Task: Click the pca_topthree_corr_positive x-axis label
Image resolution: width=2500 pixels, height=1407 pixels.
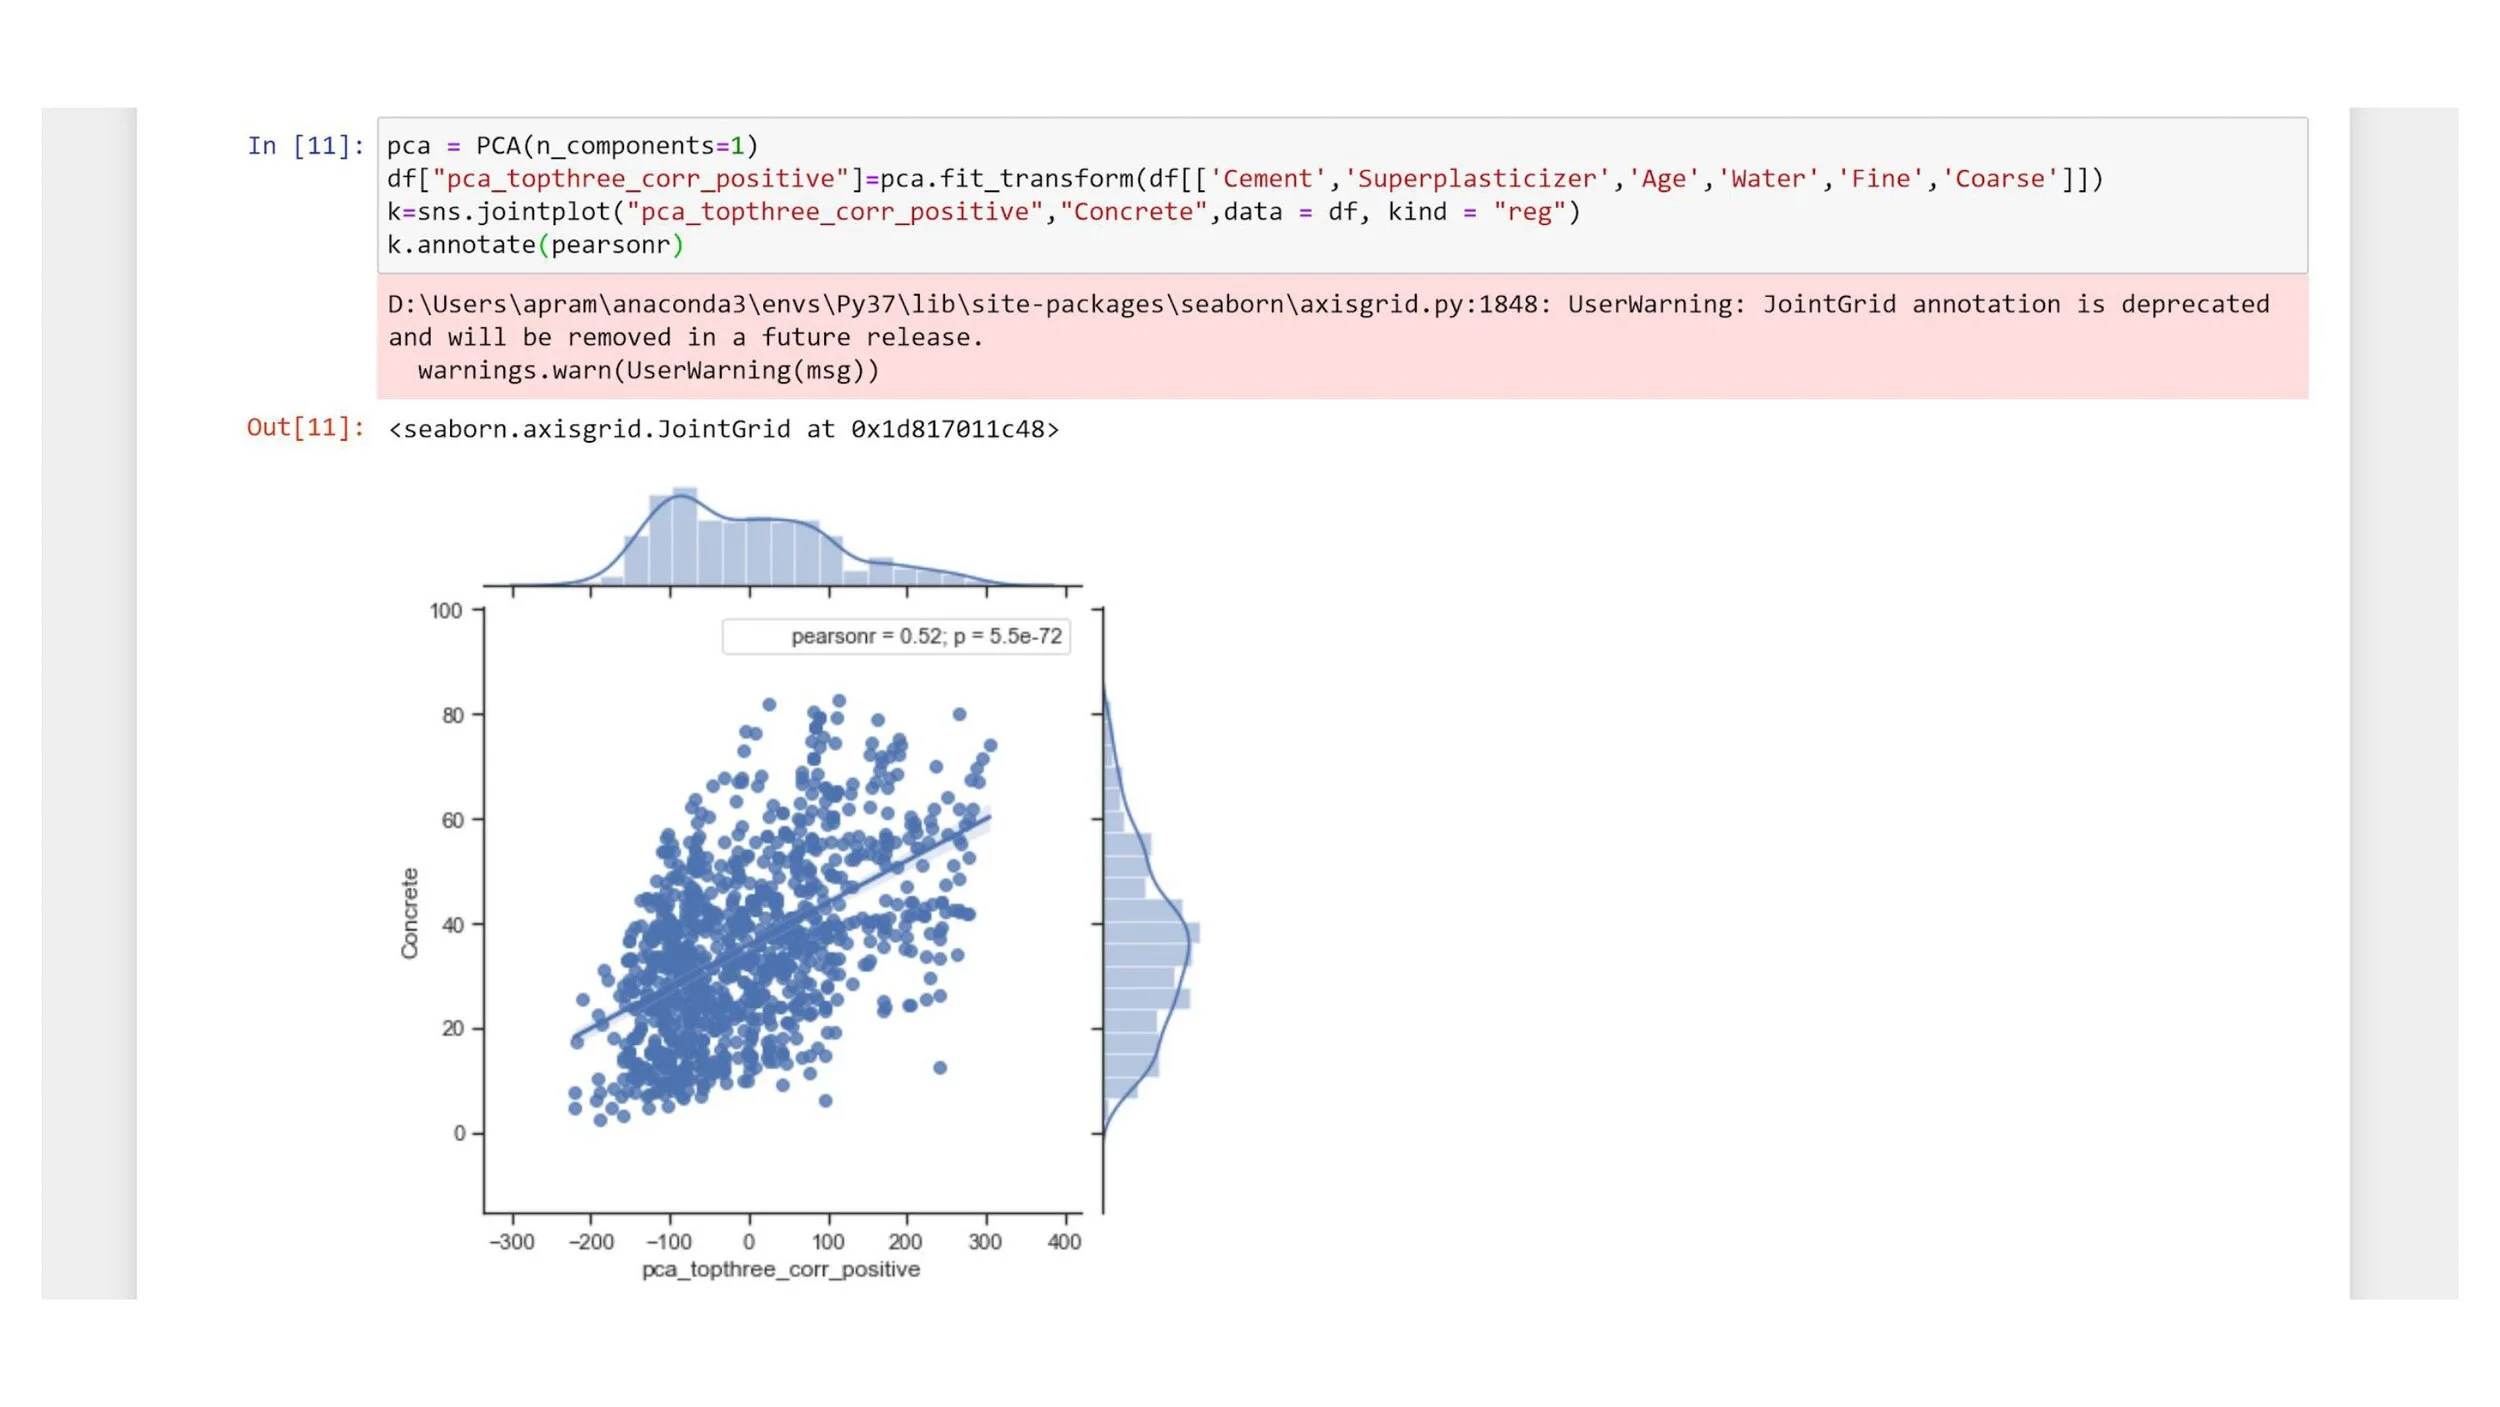Action: click(780, 1270)
